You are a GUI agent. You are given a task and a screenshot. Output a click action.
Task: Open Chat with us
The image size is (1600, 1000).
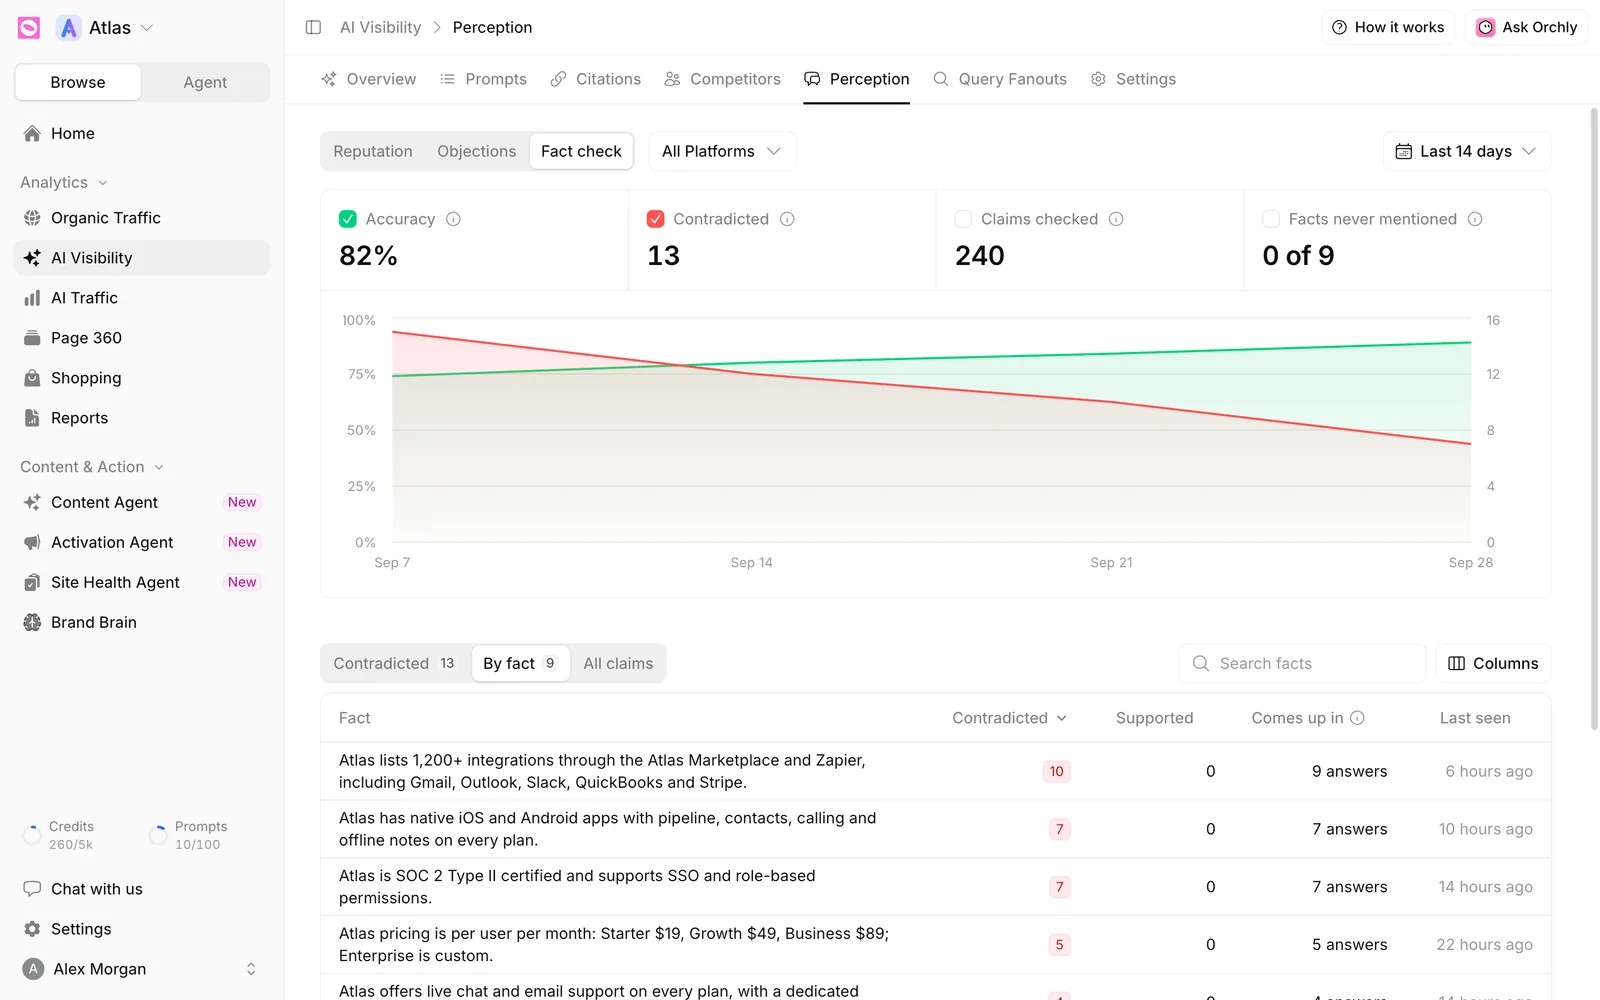tap(142, 889)
